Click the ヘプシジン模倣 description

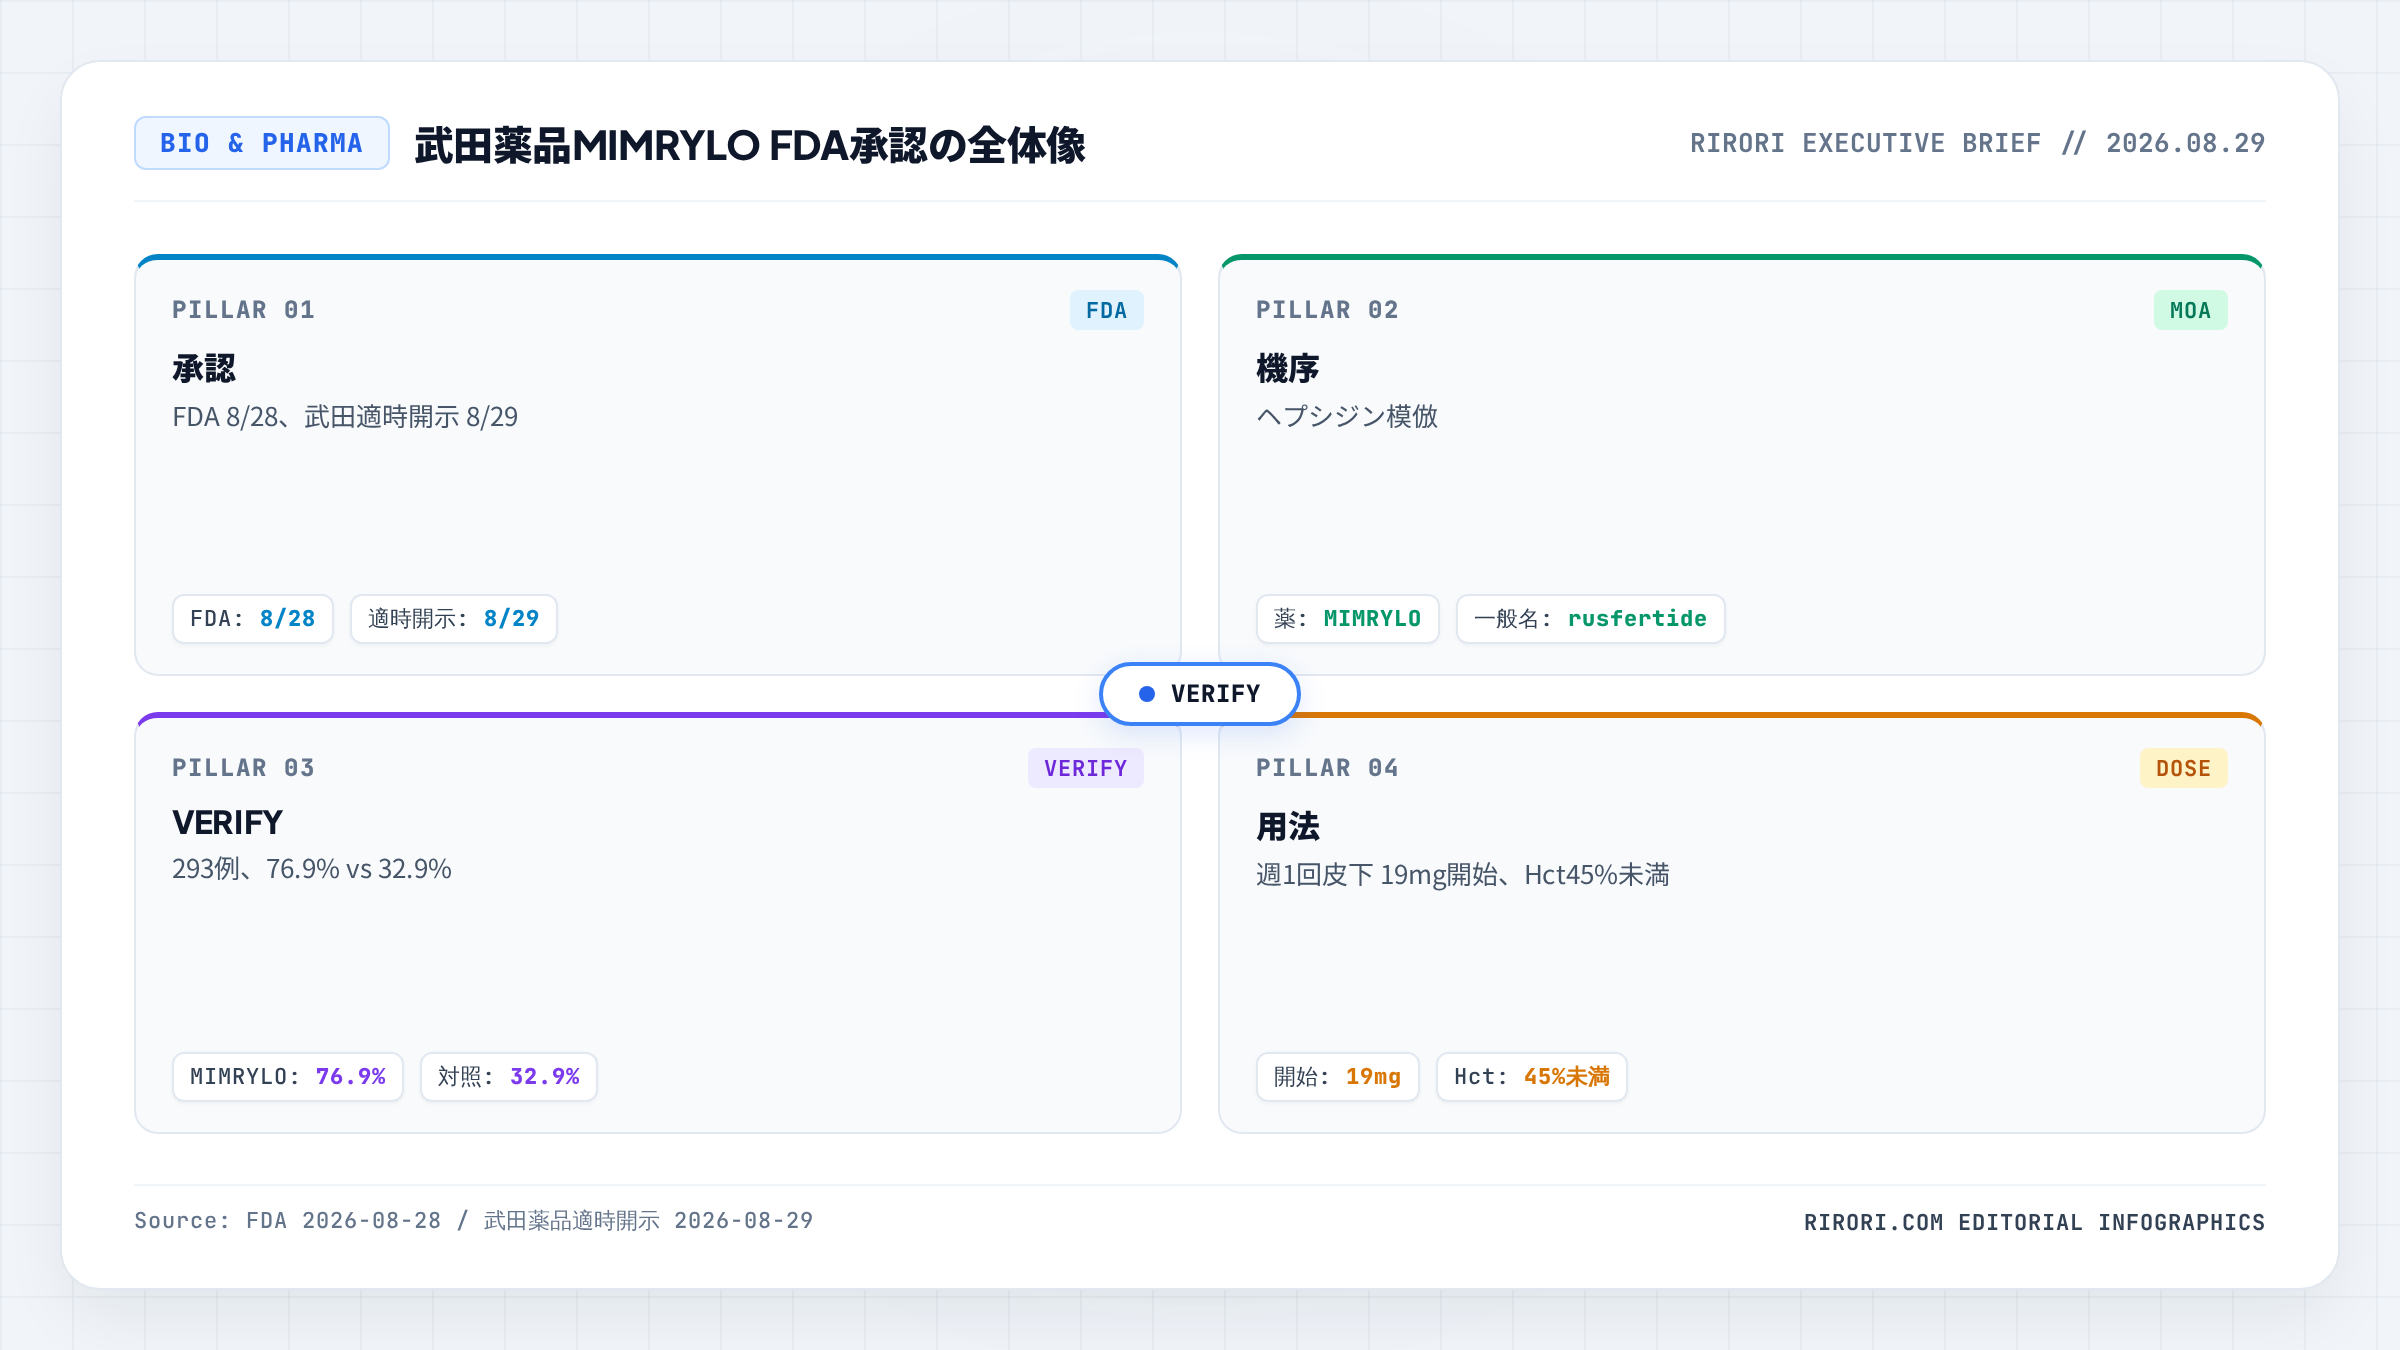(1347, 416)
